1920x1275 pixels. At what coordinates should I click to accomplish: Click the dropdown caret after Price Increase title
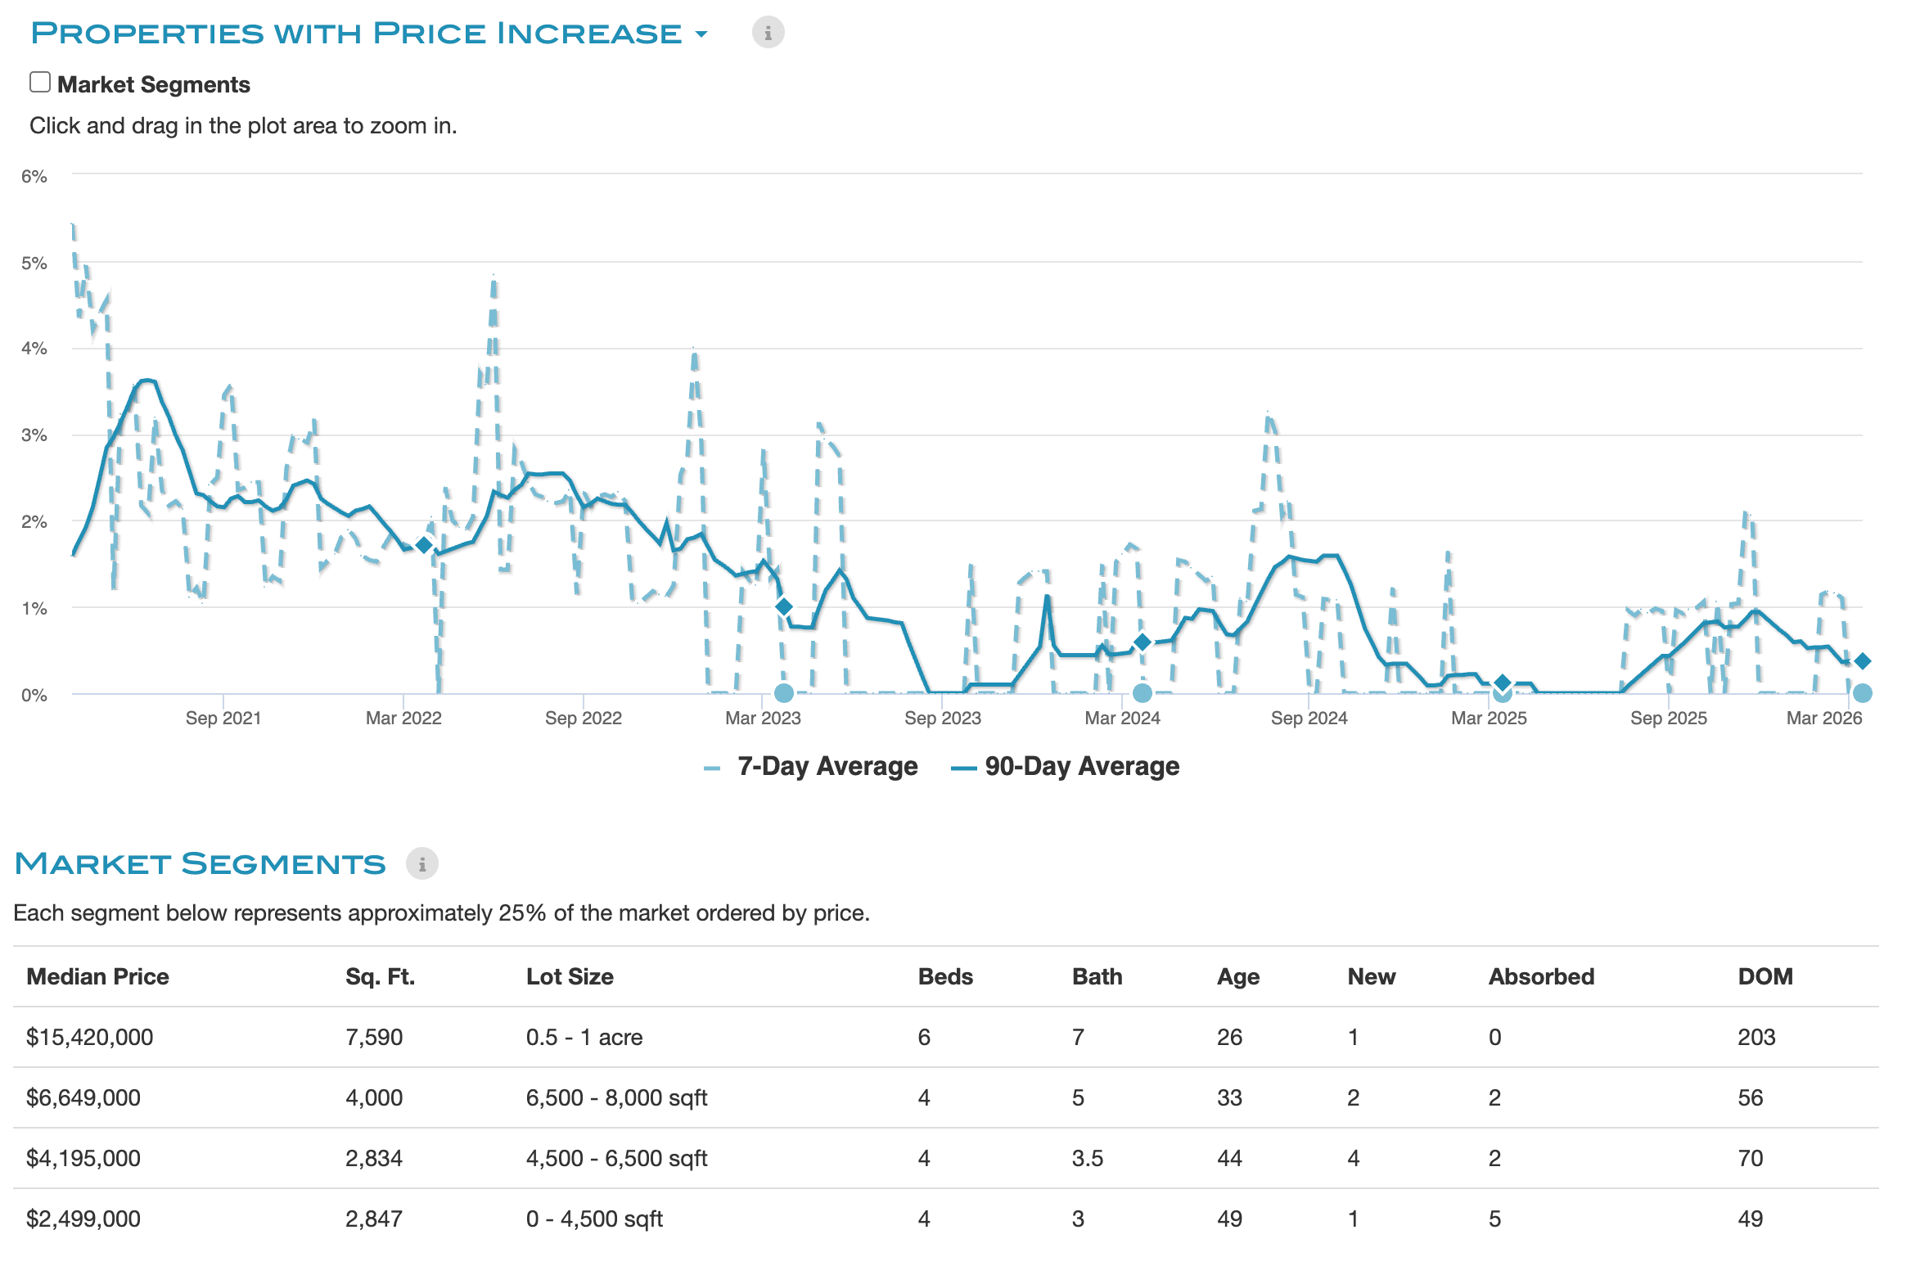(701, 35)
